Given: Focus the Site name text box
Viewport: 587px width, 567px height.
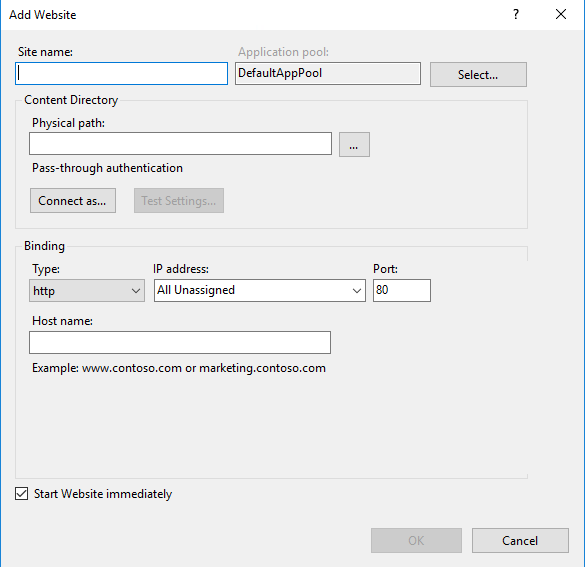Looking at the screenshot, I should pos(121,73).
